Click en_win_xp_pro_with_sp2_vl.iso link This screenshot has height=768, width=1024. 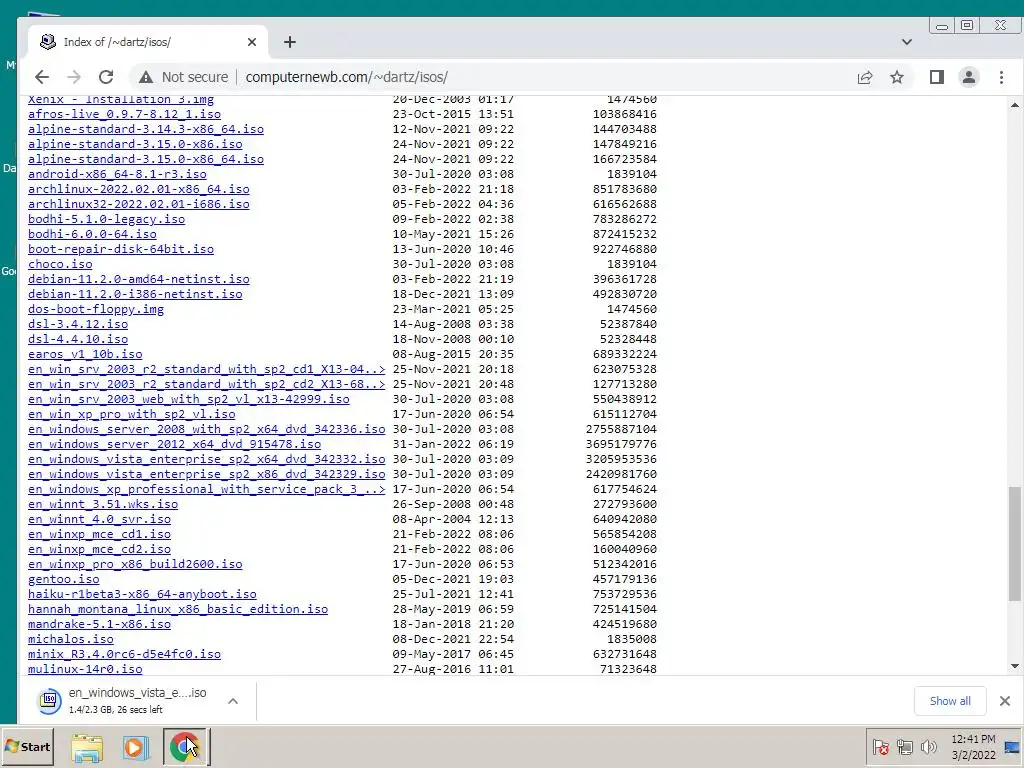[131, 415]
